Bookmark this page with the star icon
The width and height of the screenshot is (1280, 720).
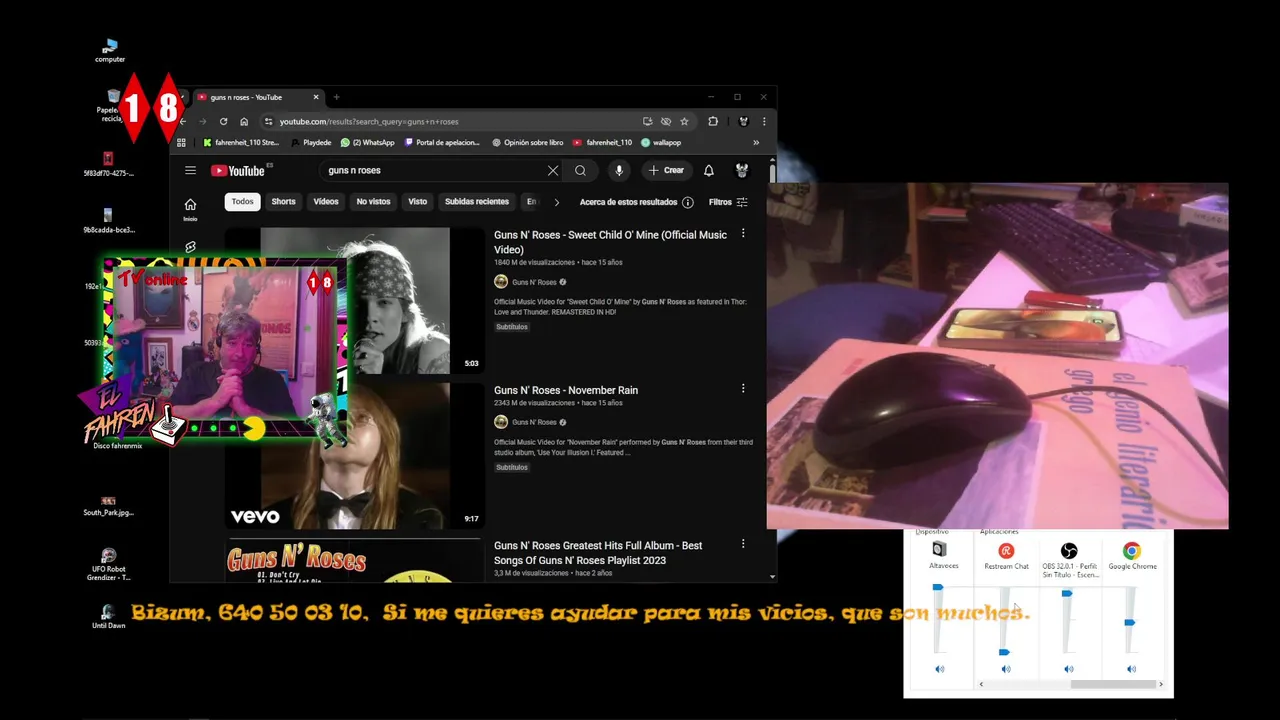pos(684,121)
